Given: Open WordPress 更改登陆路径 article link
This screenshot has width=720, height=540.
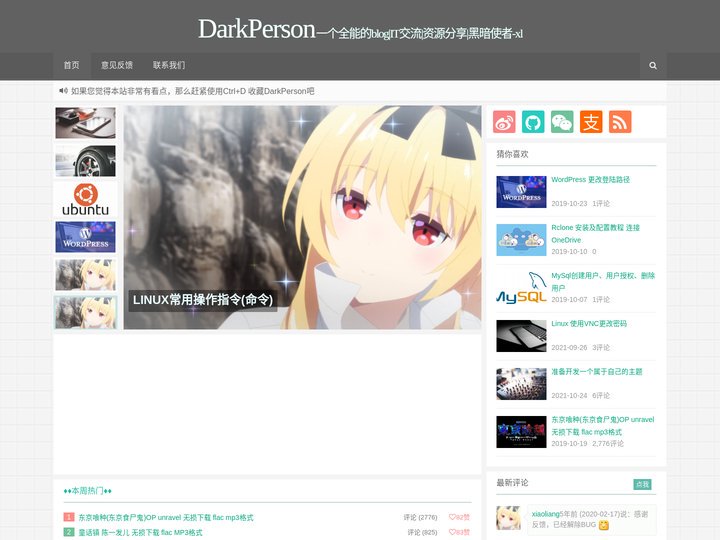Looking at the screenshot, I should tap(590, 180).
